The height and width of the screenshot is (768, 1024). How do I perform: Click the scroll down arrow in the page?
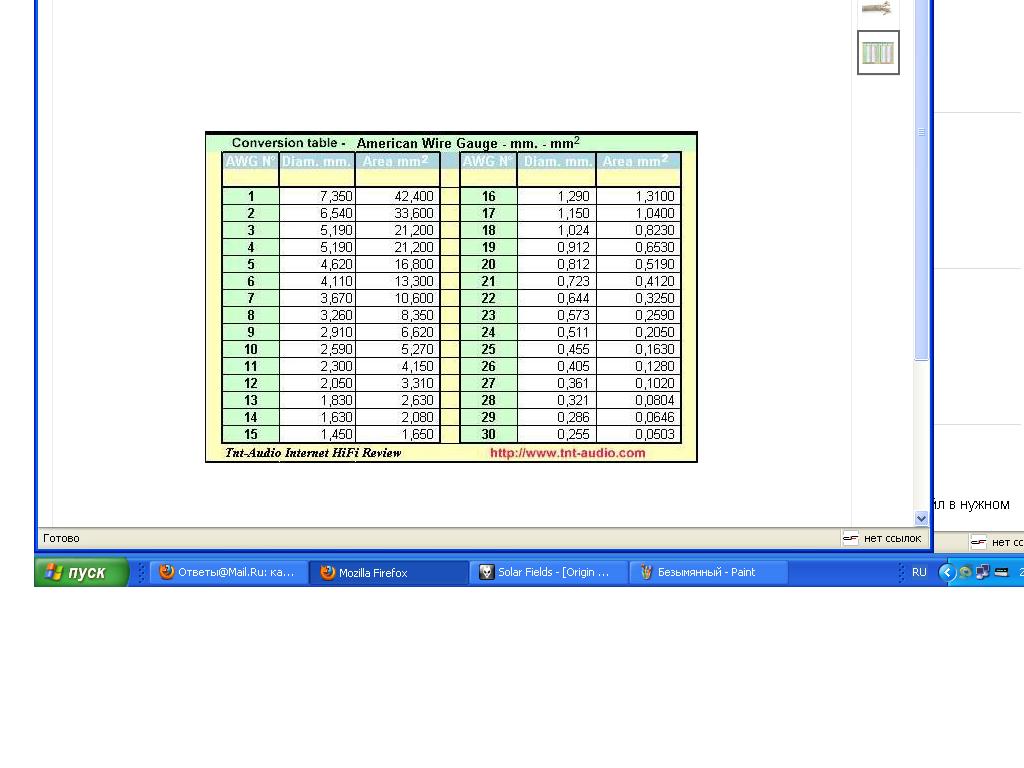[921, 518]
